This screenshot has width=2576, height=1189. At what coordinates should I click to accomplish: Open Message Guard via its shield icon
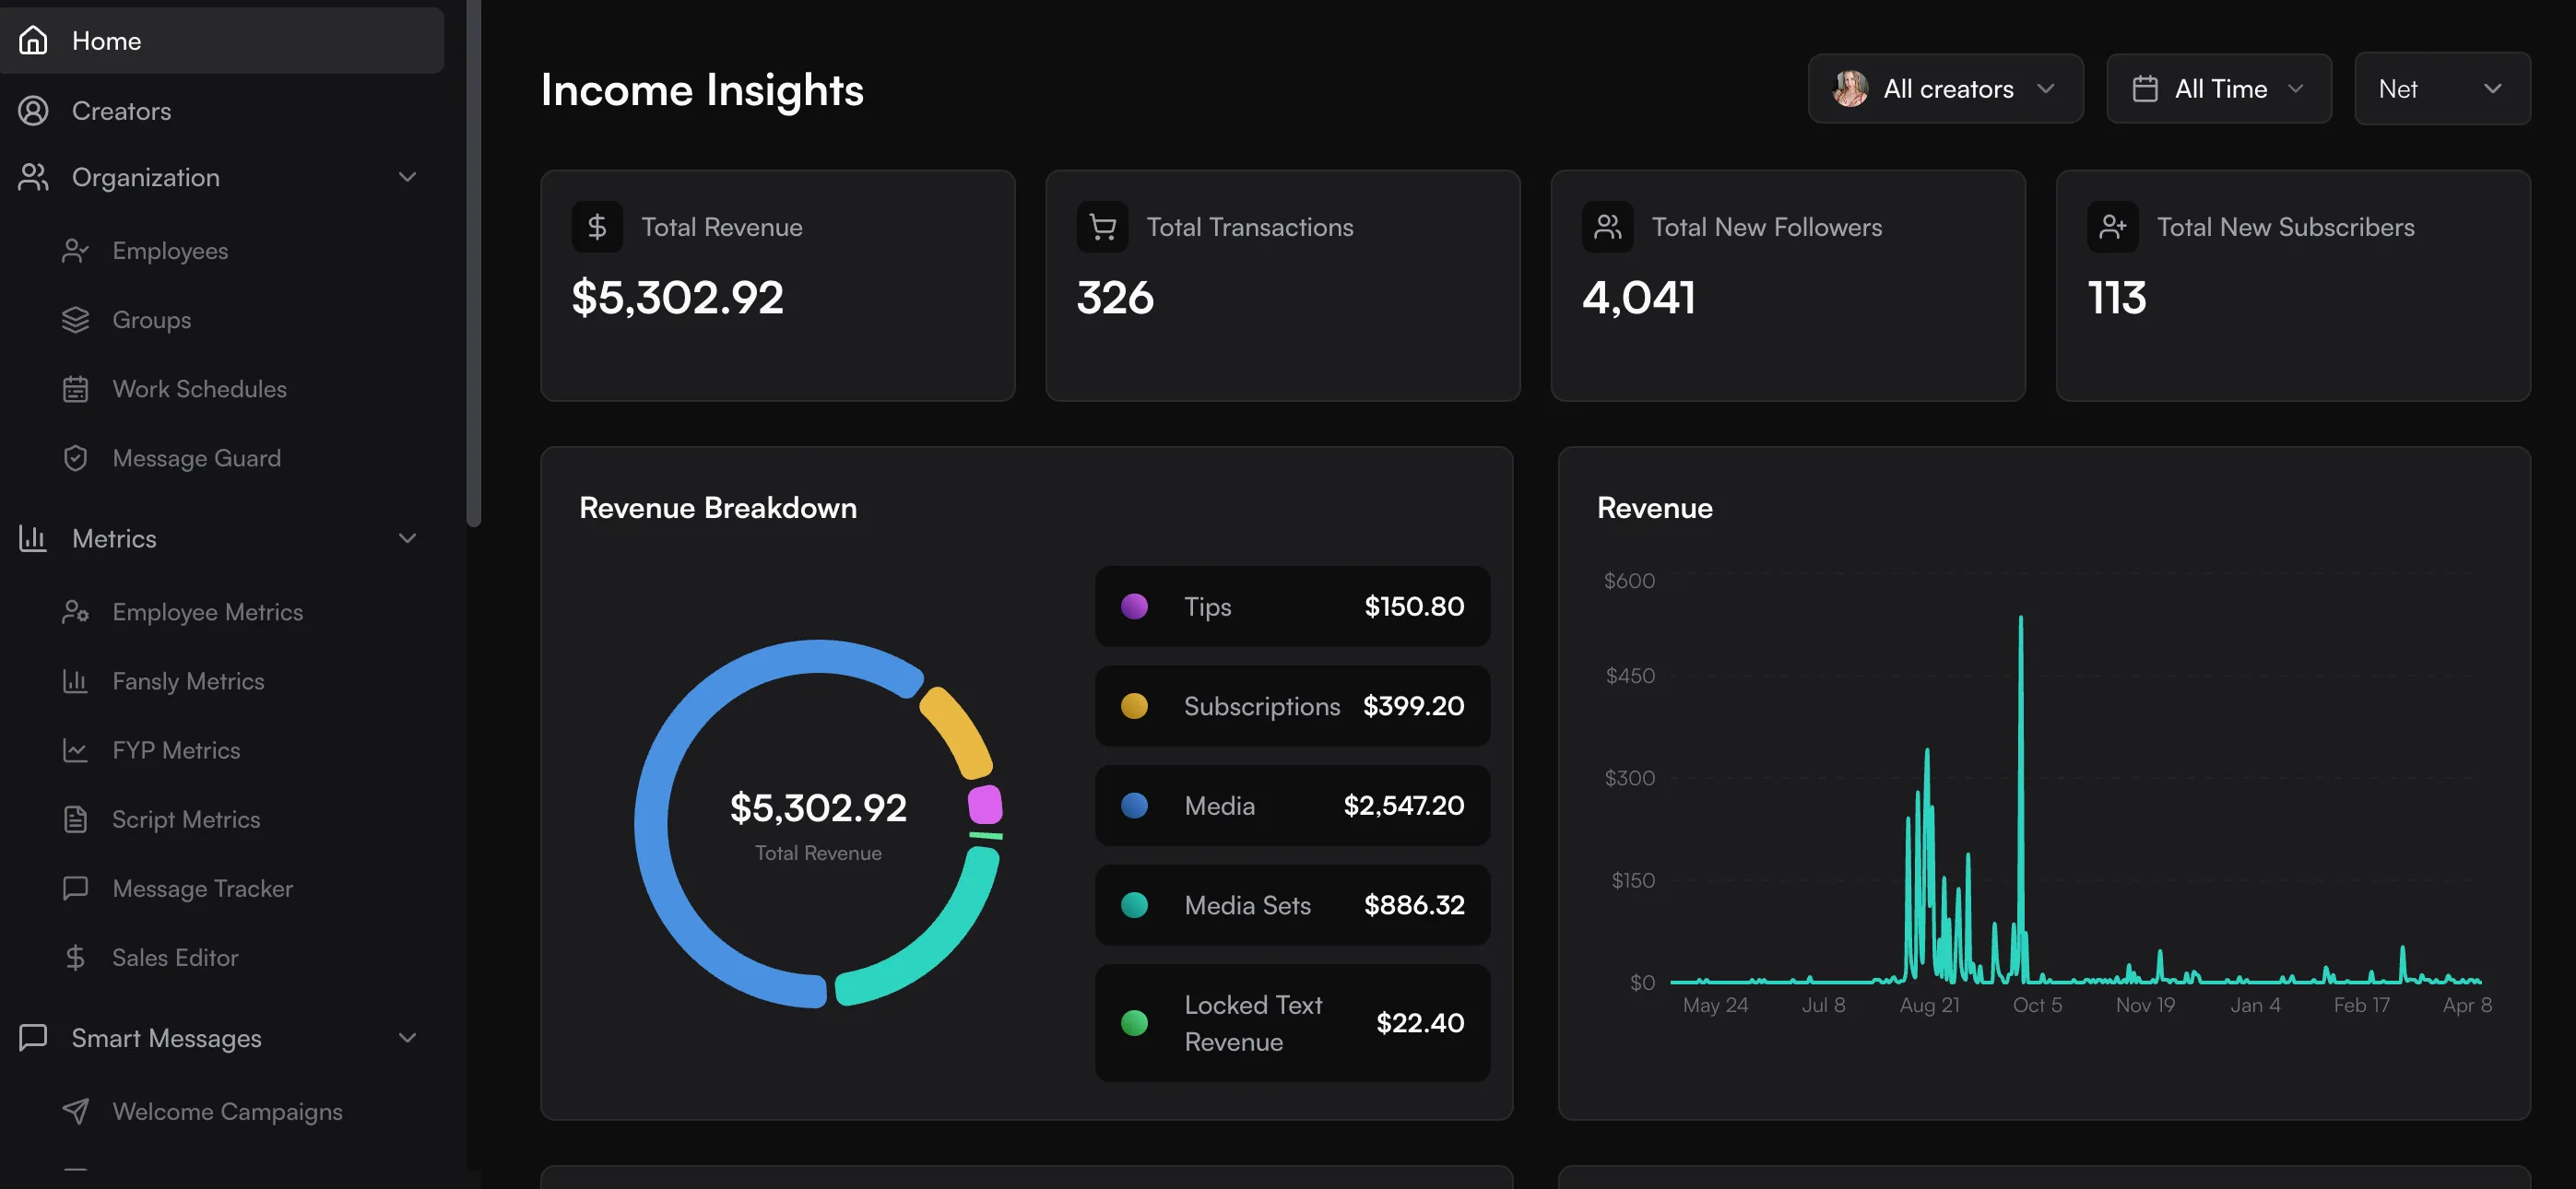[x=76, y=457]
